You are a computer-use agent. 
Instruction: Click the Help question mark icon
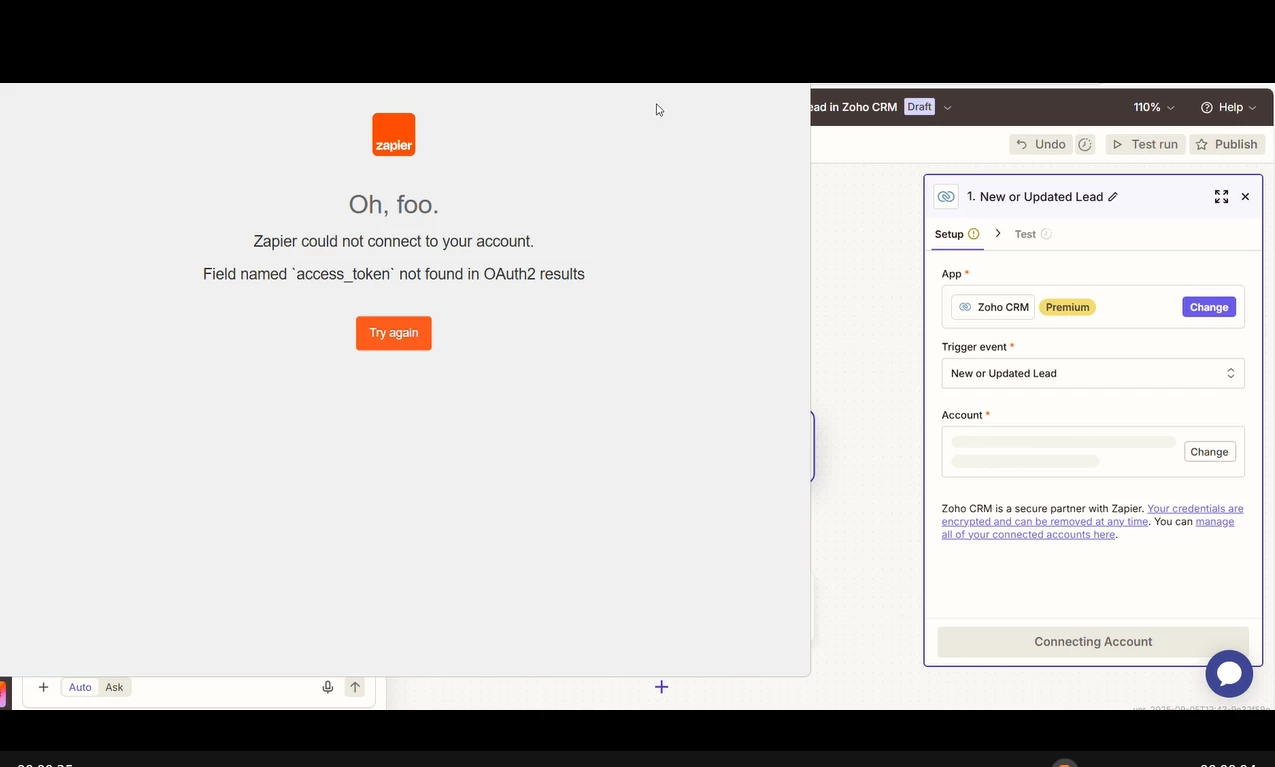(1207, 107)
